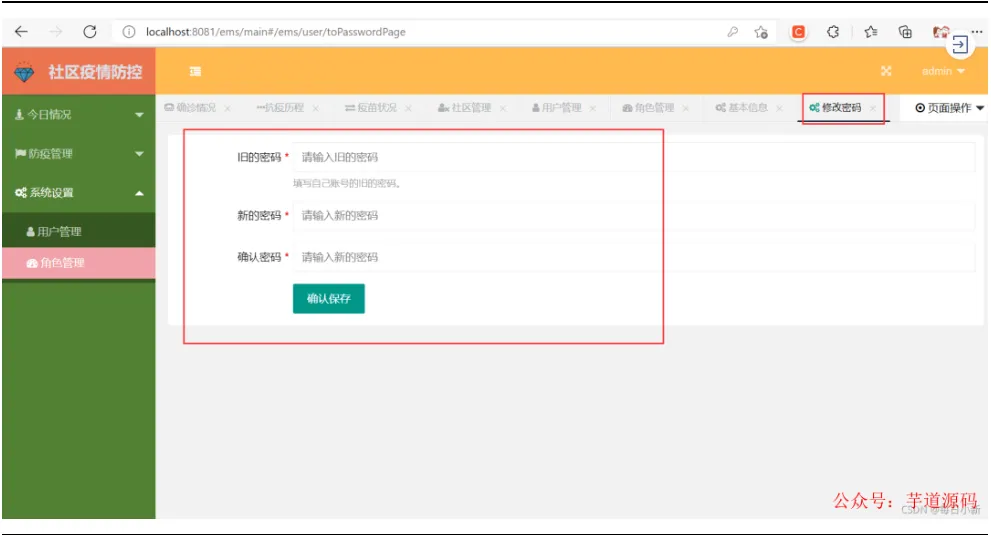Switch to the 基本信息 tab
The height and width of the screenshot is (536, 991).
[x=741, y=107]
